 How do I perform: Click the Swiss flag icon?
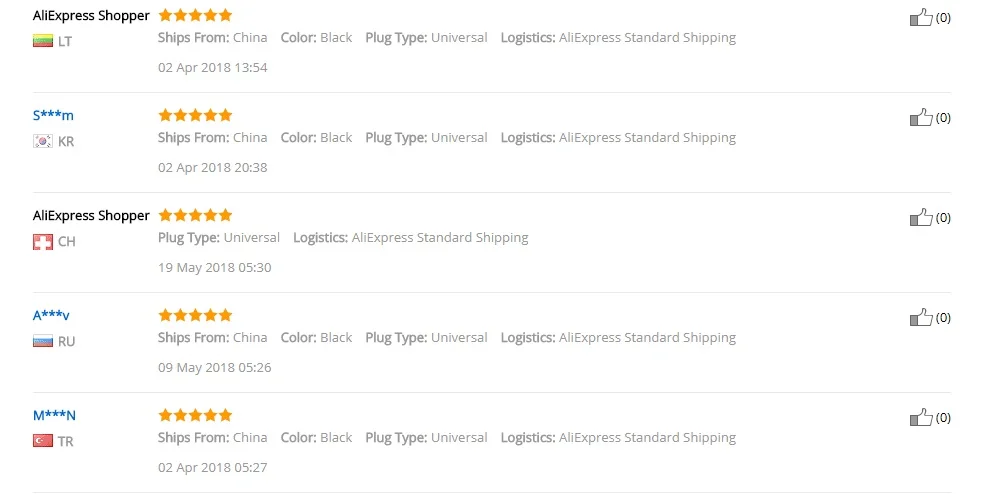click(43, 241)
